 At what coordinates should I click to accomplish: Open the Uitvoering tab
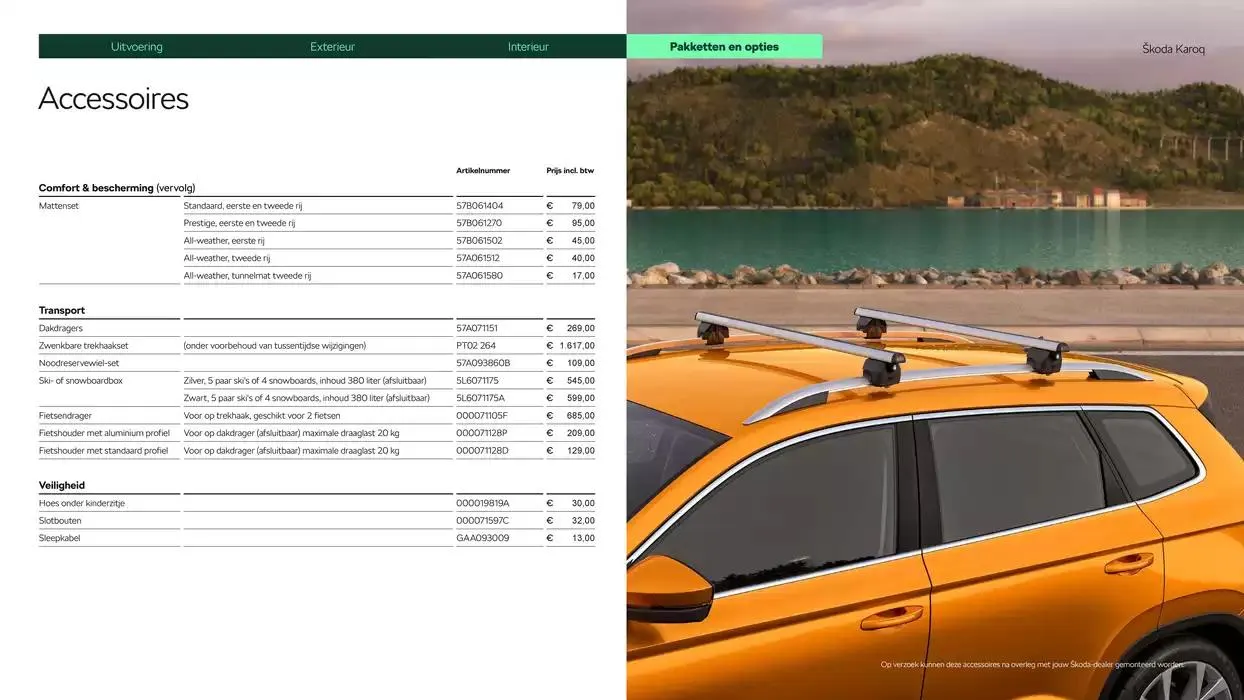[137, 47]
